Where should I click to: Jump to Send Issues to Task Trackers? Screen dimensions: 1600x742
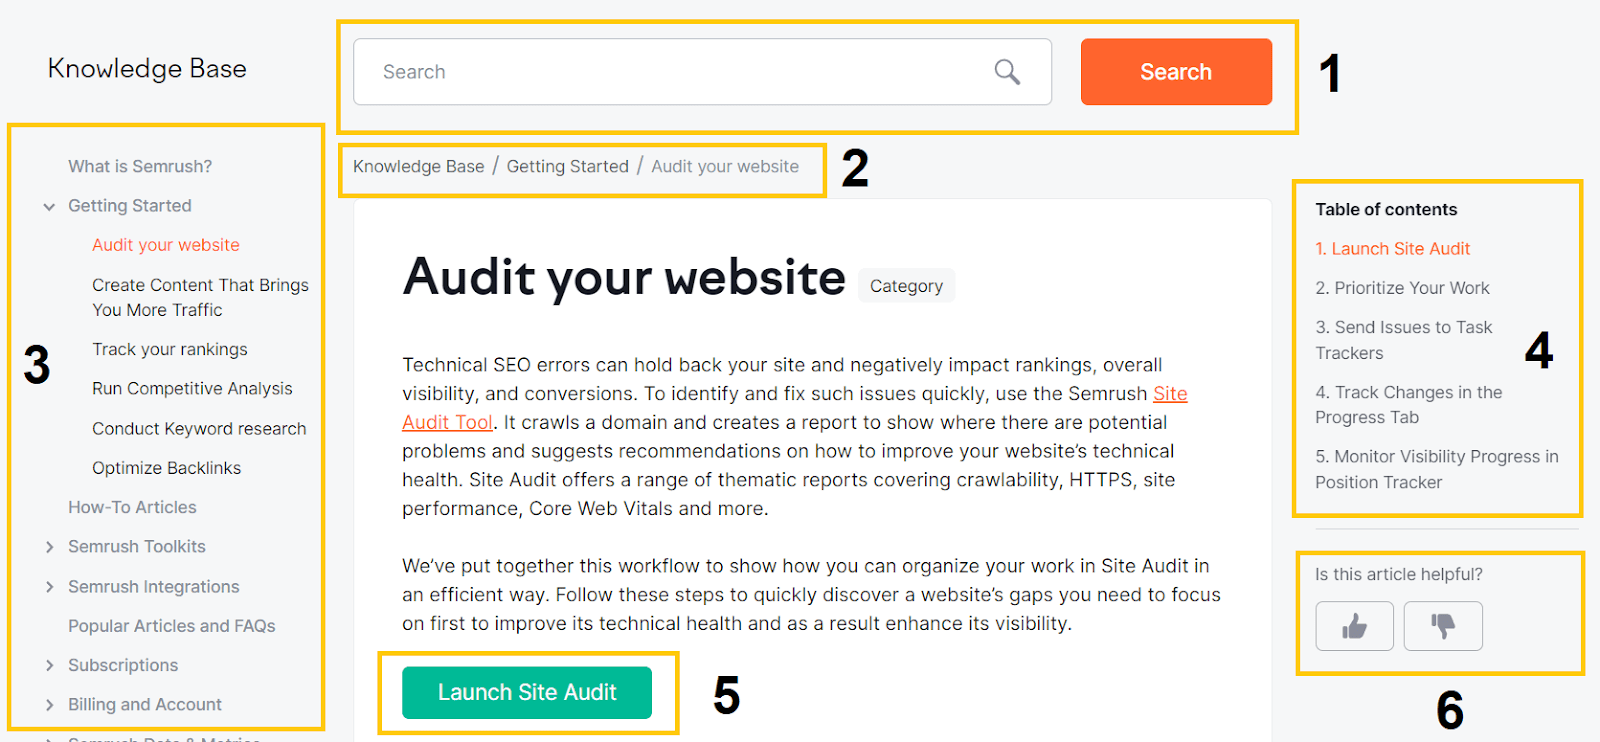click(1403, 340)
